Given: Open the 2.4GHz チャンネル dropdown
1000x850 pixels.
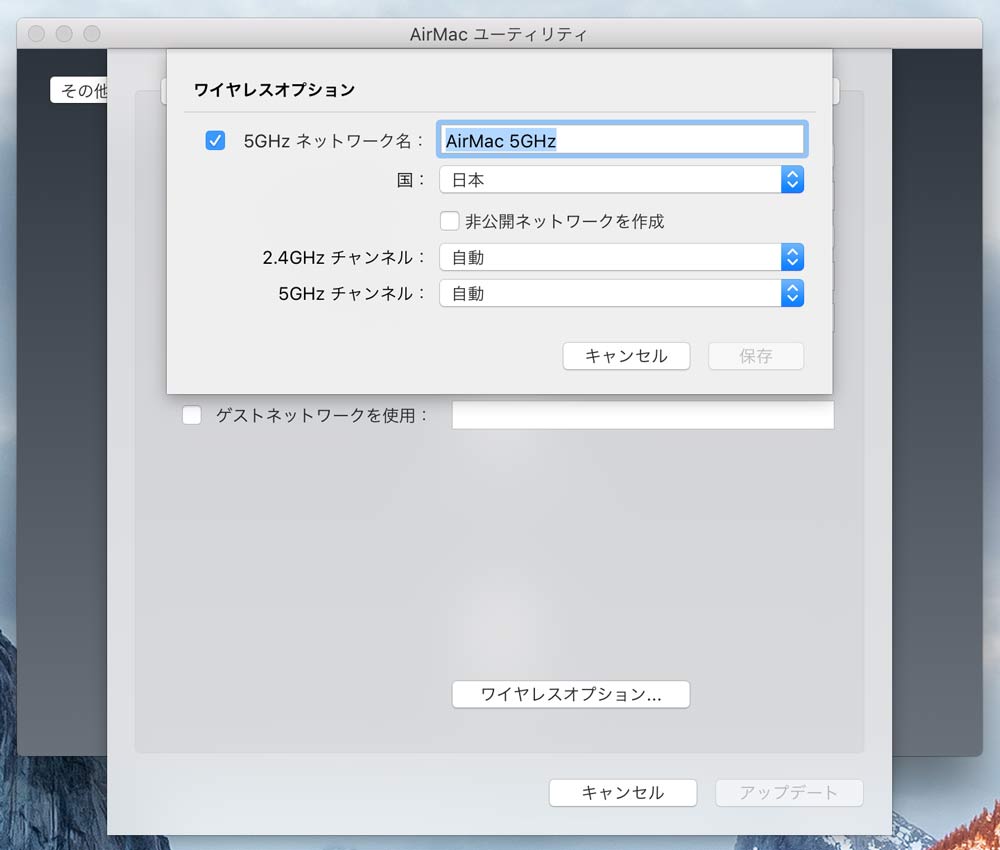Looking at the screenshot, I should [622, 258].
